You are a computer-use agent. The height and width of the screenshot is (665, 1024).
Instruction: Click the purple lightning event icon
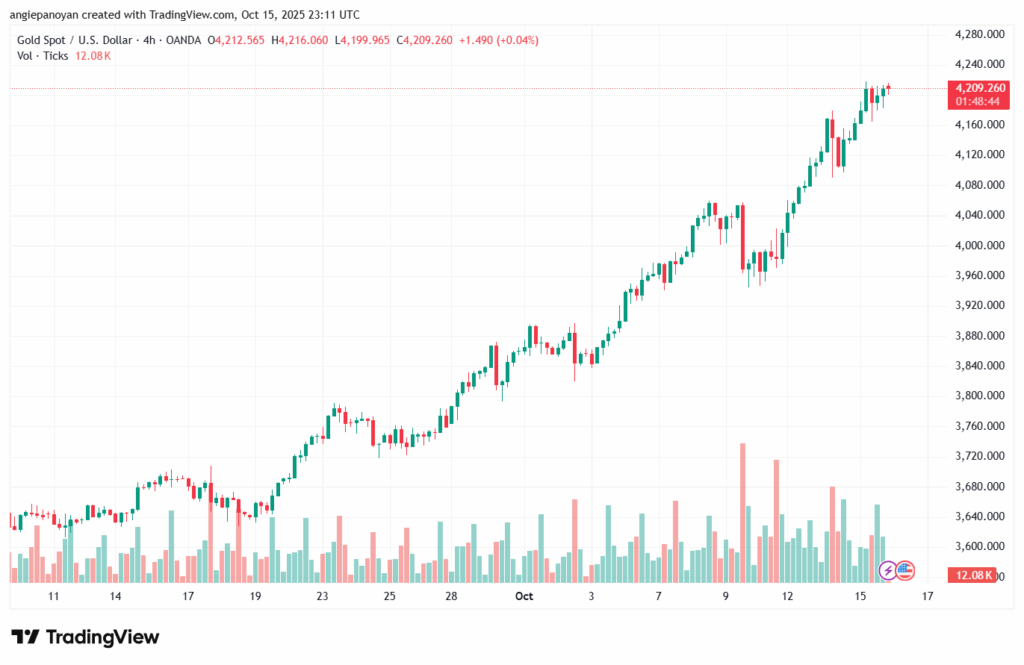click(x=888, y=570)
